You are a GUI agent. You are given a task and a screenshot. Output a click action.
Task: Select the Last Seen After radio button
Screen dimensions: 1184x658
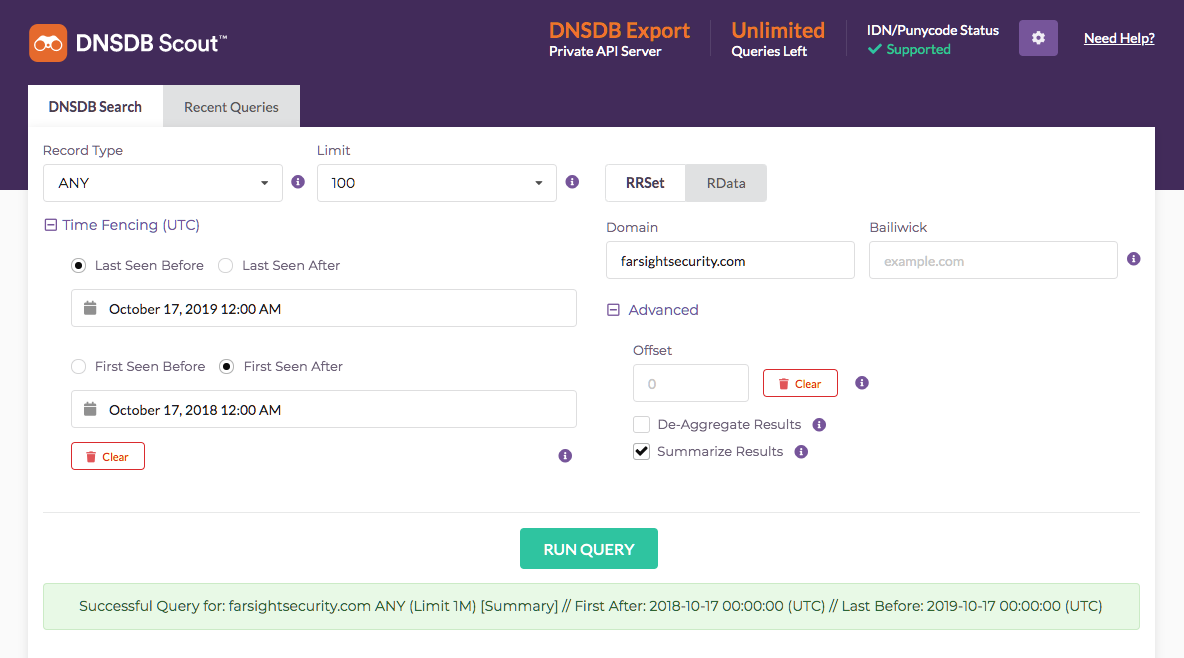pyautogui.click(x=225, y=265)
